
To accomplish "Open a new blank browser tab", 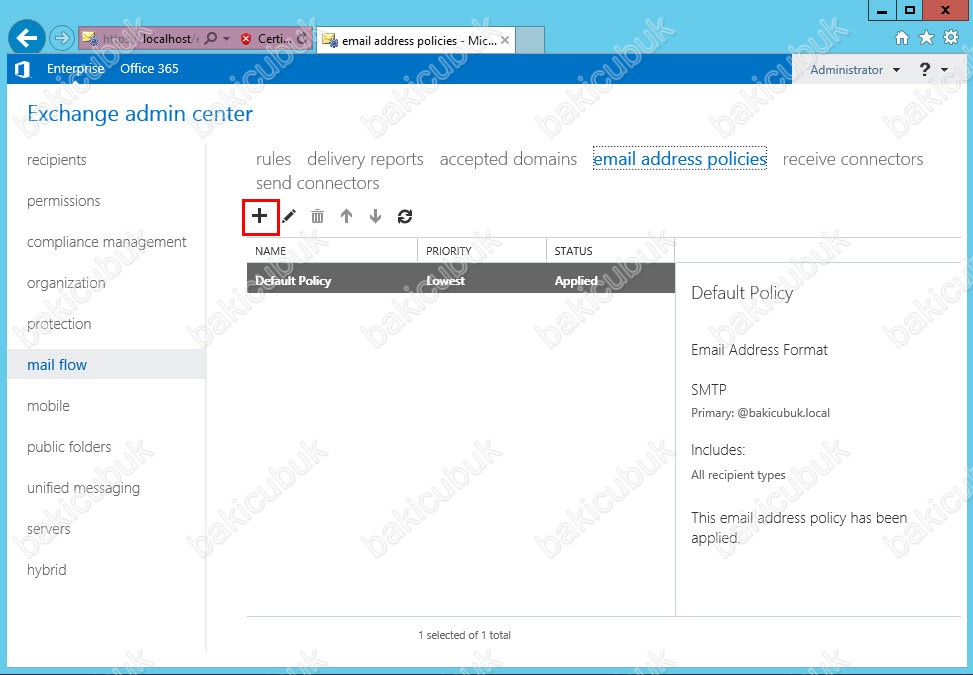I will click(x=530, y=40).
